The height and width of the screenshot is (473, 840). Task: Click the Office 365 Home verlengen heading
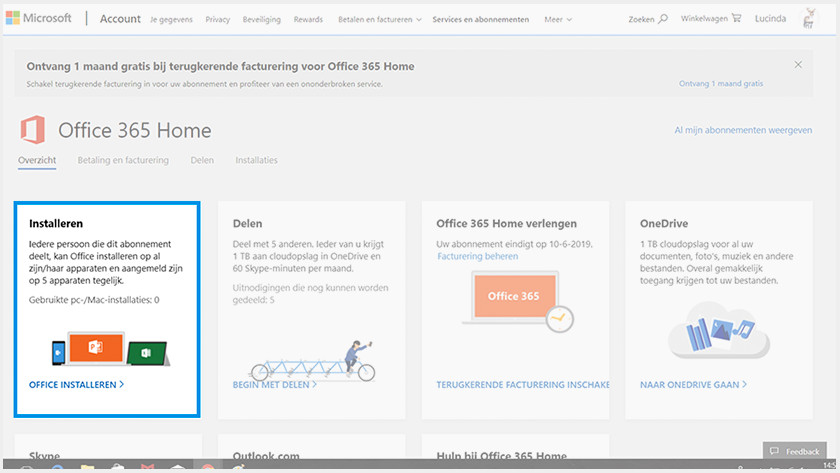coord(506,223)
